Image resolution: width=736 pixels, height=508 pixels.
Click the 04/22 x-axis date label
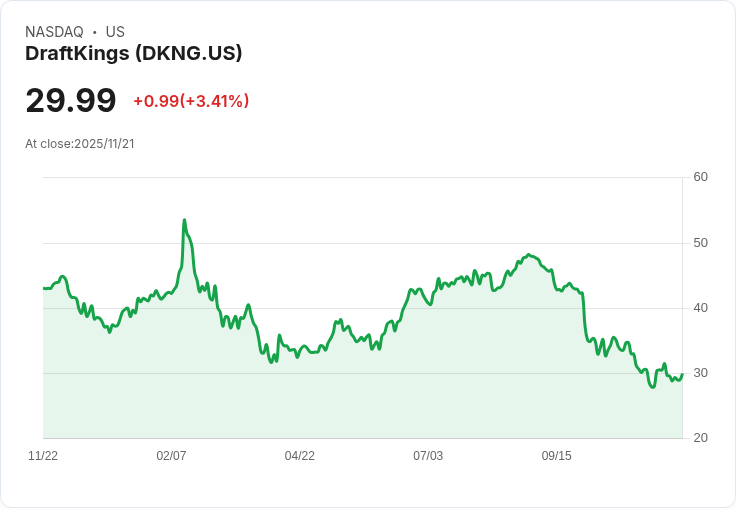tap(299, 455)
